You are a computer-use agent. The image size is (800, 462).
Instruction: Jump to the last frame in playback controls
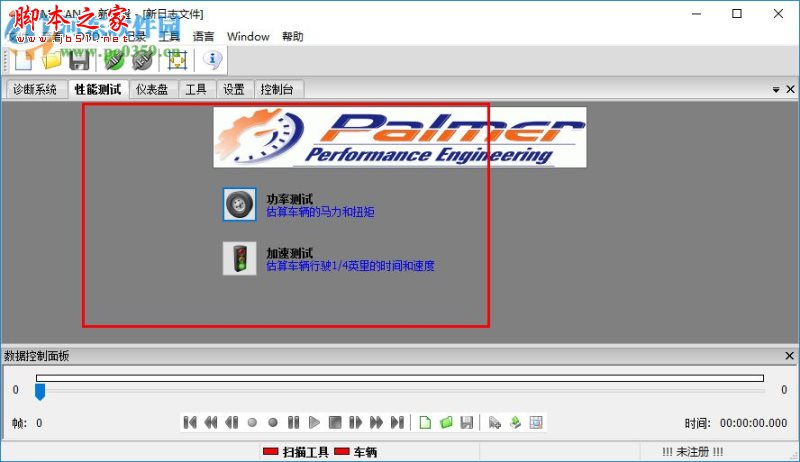tap(397, 422)
